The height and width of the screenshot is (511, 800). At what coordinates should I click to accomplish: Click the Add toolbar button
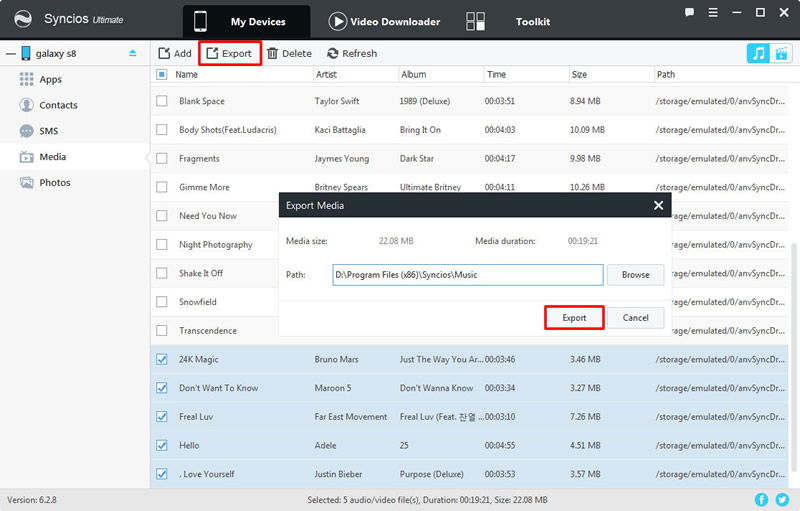tap(175, 54)
